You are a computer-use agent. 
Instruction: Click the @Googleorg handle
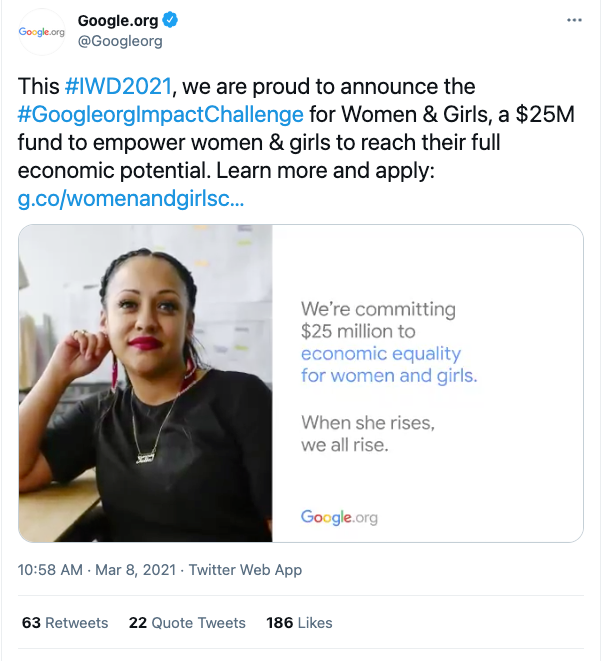tap(120, 41)
